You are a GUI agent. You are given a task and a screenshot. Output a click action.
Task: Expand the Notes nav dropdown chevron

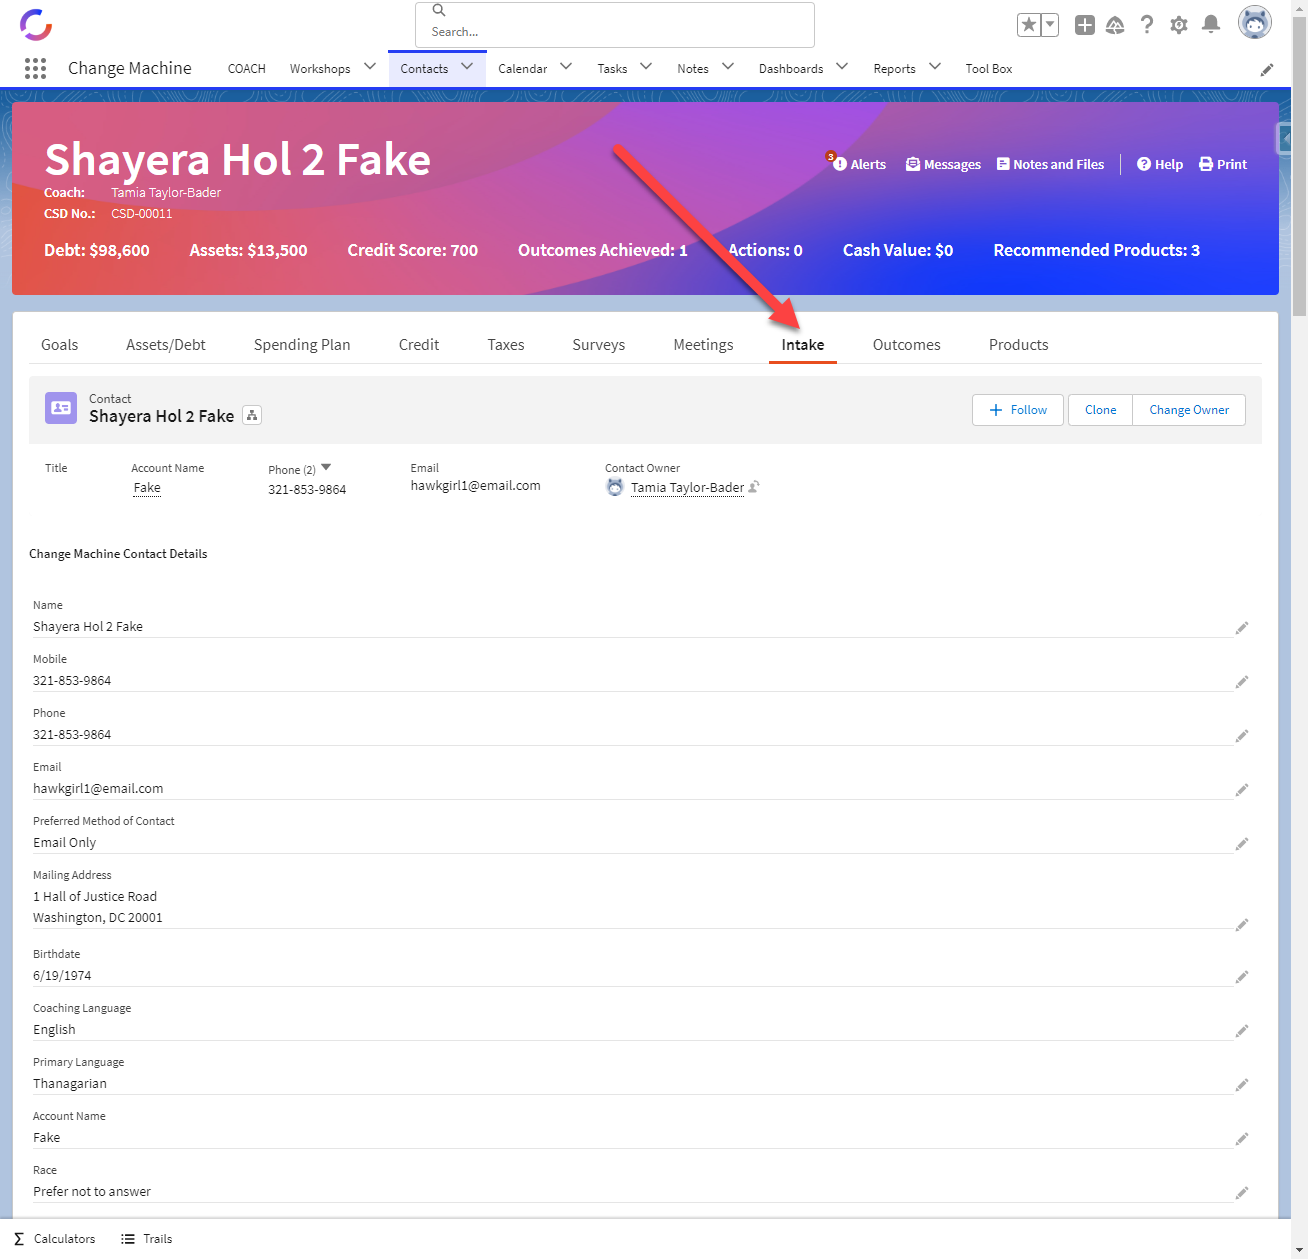pos(728,67)
